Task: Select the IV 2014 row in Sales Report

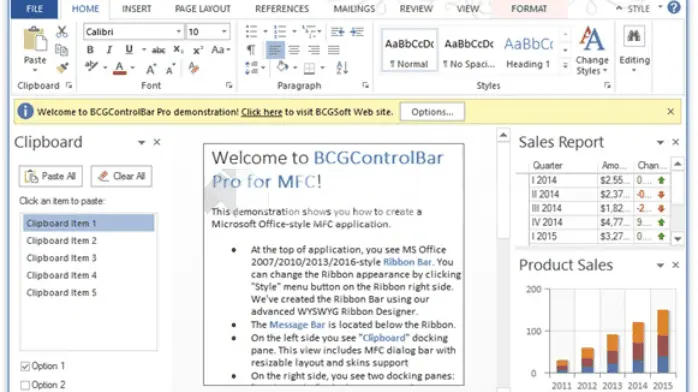Action: [599, 222]
